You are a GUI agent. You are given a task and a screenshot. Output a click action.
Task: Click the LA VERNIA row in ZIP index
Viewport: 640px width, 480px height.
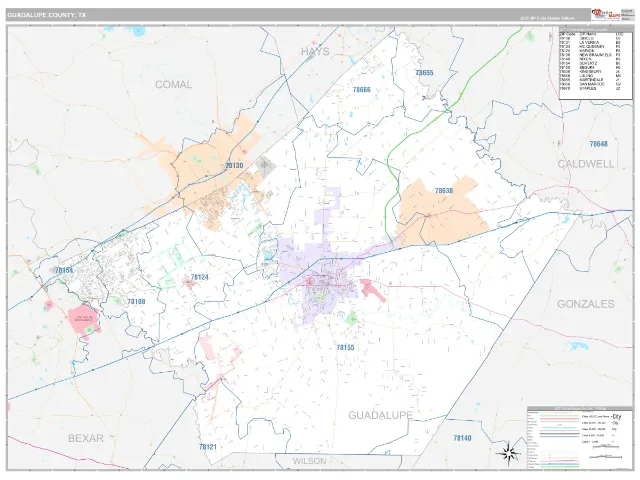pos(590,42)
